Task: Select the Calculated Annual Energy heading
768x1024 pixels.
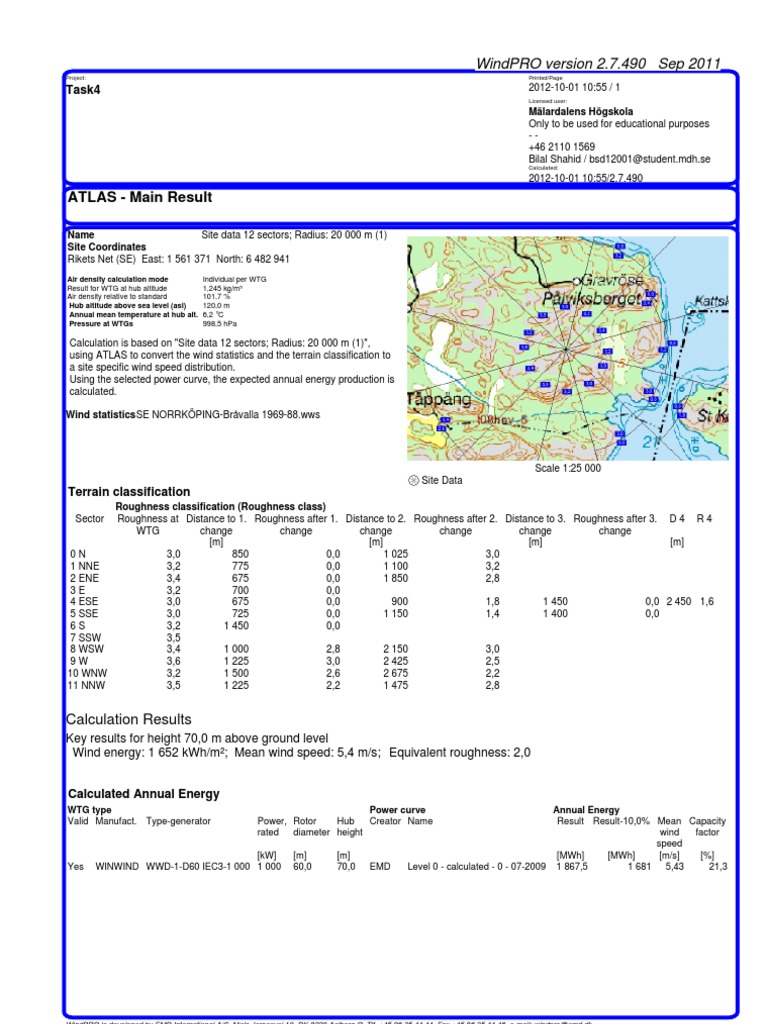Action: click(x=143, y=794)
